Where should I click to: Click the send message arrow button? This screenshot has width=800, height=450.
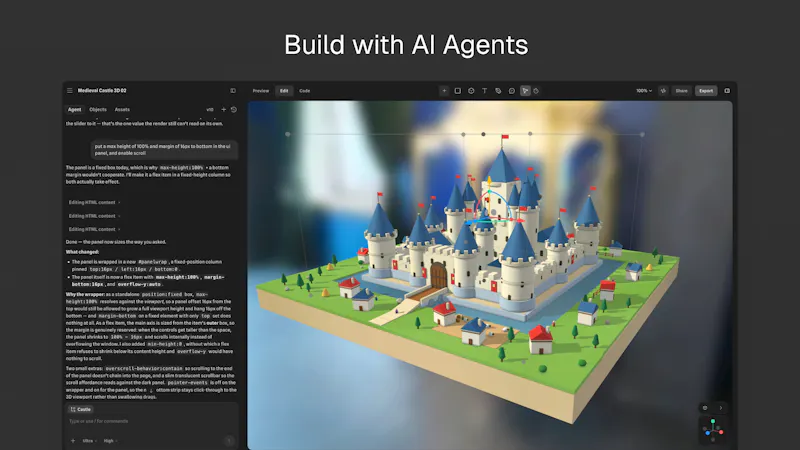[x=230, y=441]
